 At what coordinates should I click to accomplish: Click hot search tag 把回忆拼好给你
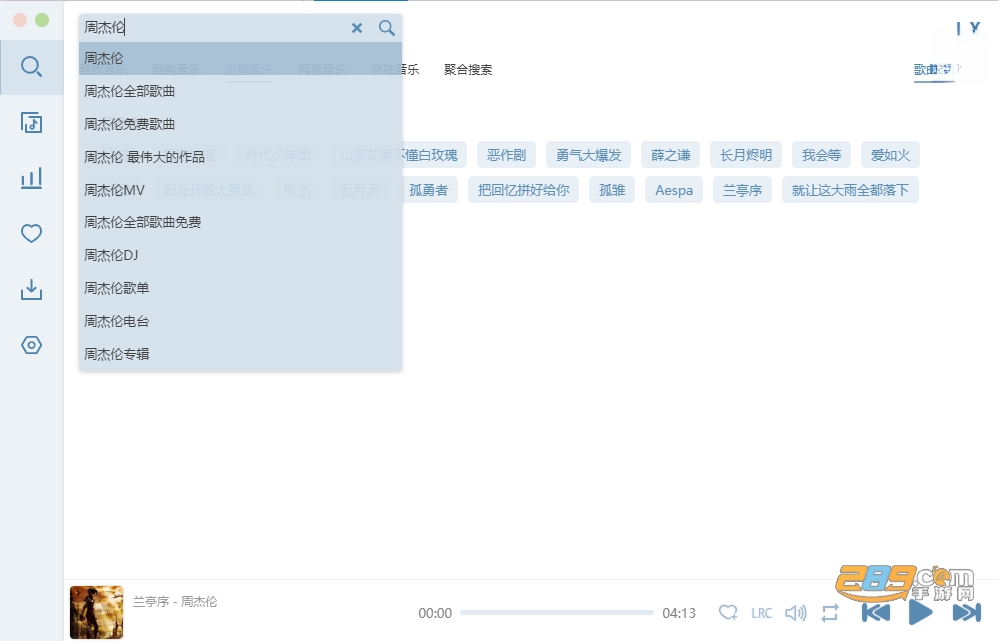pos(524,190)
